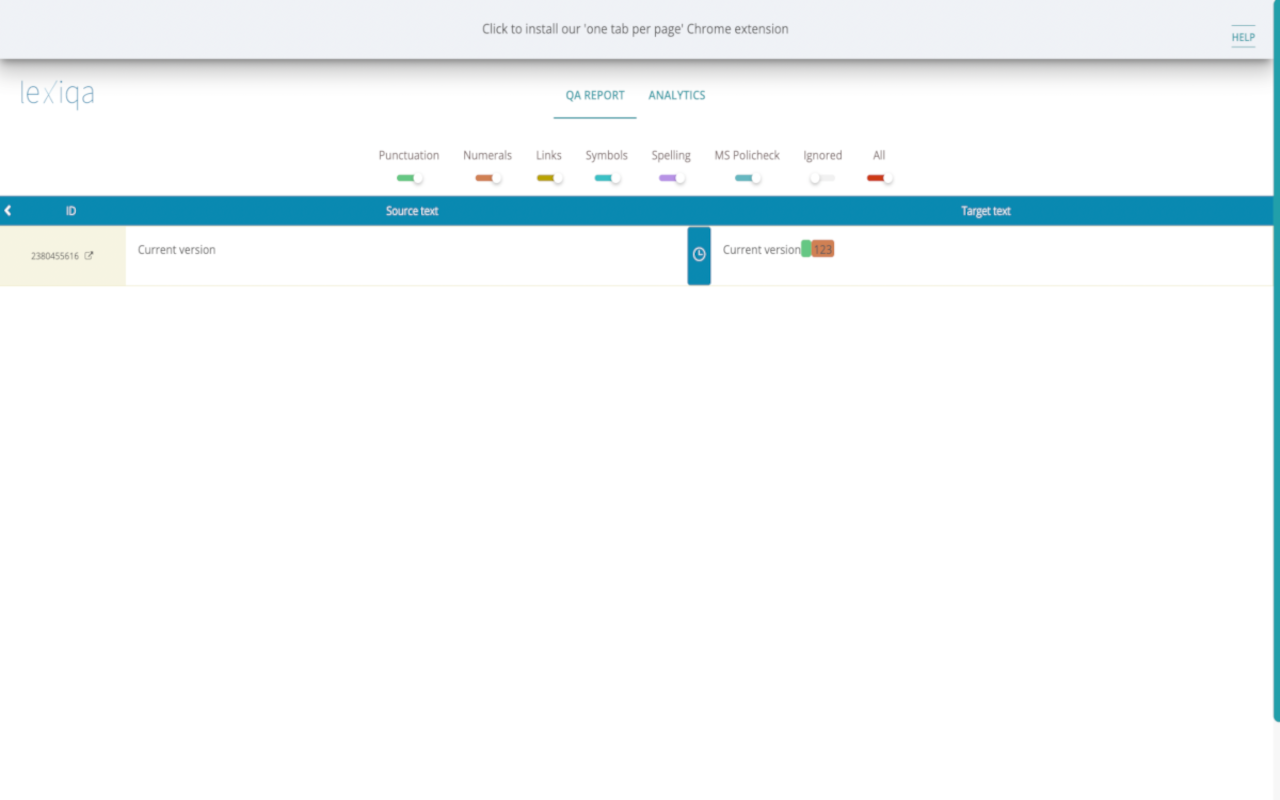
Task: Switch off the All errors toggle
Action: (x=878, y=177)
